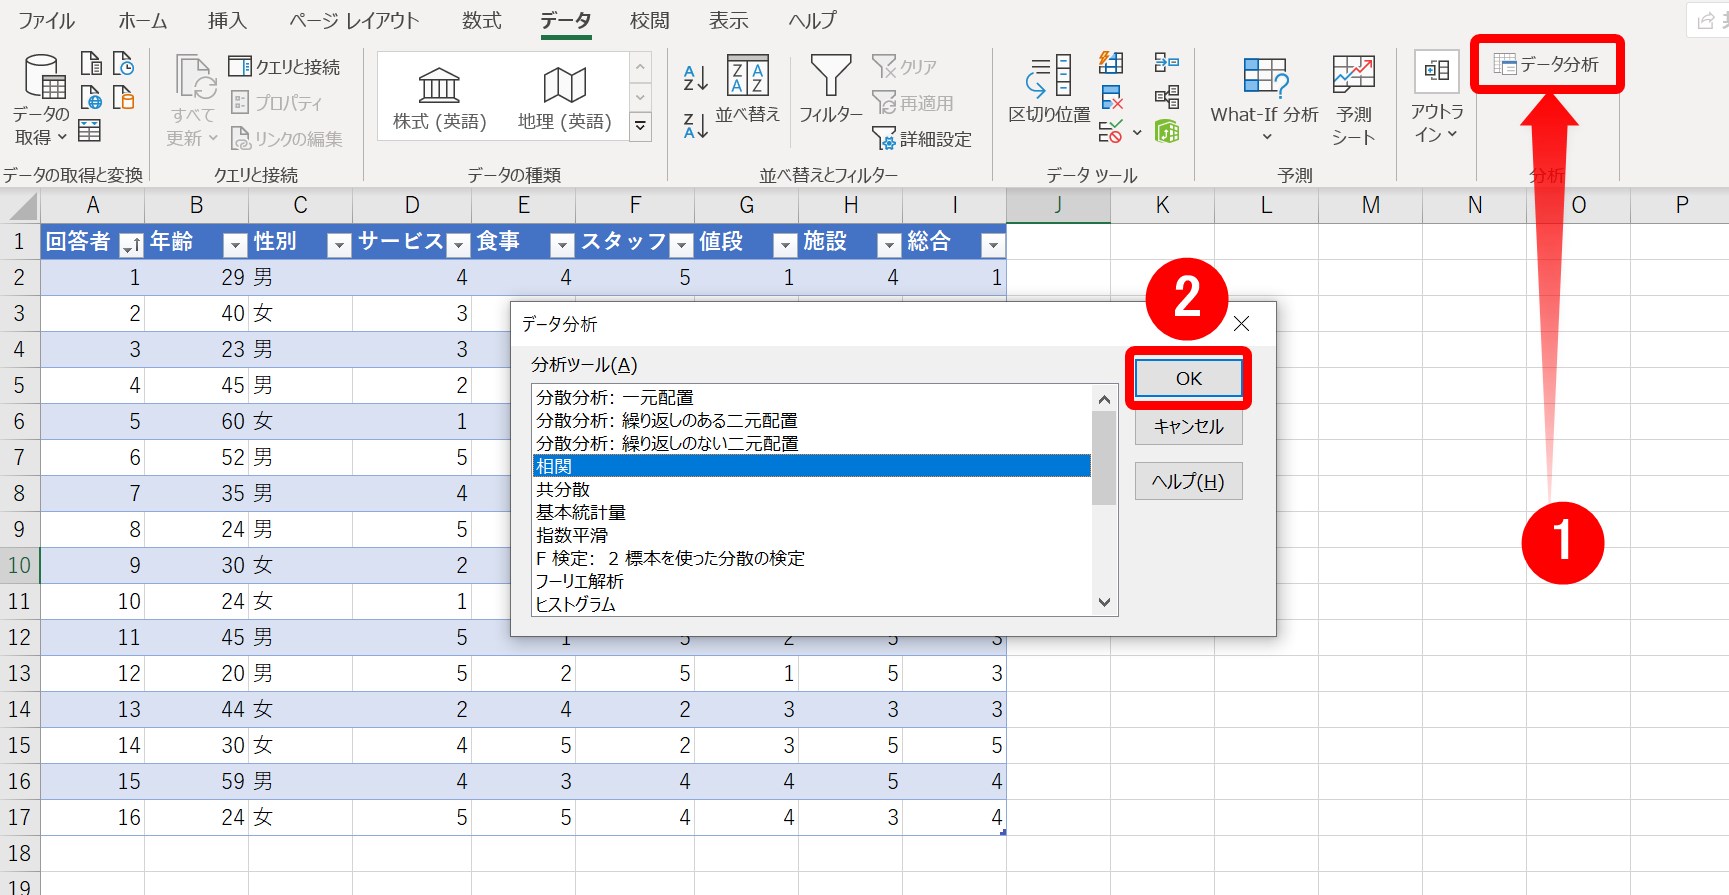Confirm with OK in データ分析 dialog

1189,379
